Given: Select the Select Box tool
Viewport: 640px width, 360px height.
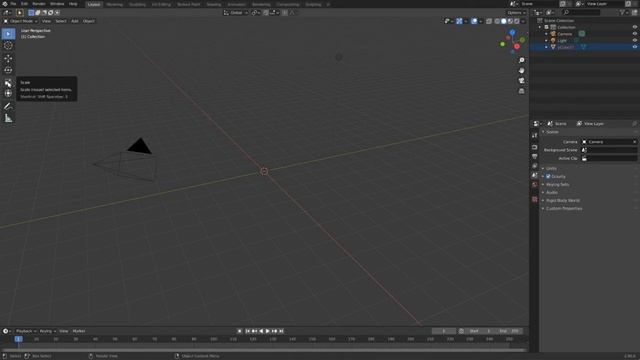Looking at the screenshot, I should point(8,34).
